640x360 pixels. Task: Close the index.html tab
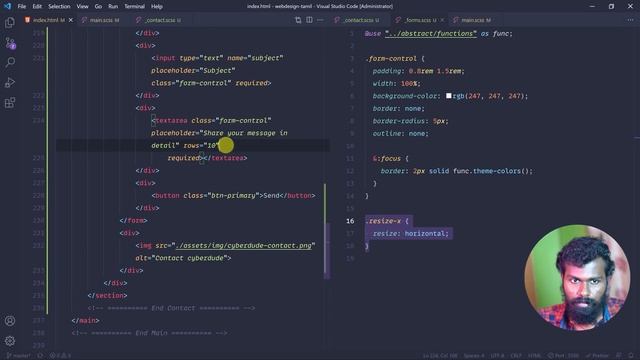(x=71, y=20)
